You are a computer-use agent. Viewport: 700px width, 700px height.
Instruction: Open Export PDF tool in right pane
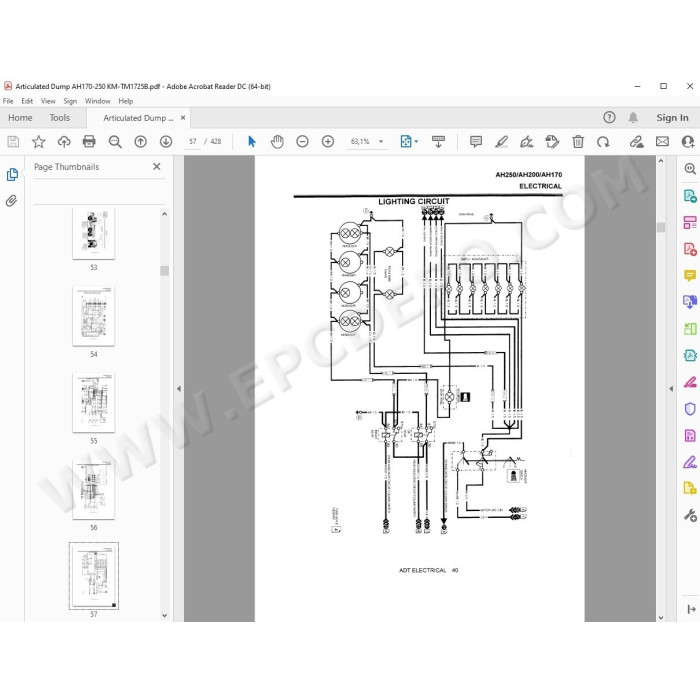point(690,196)
